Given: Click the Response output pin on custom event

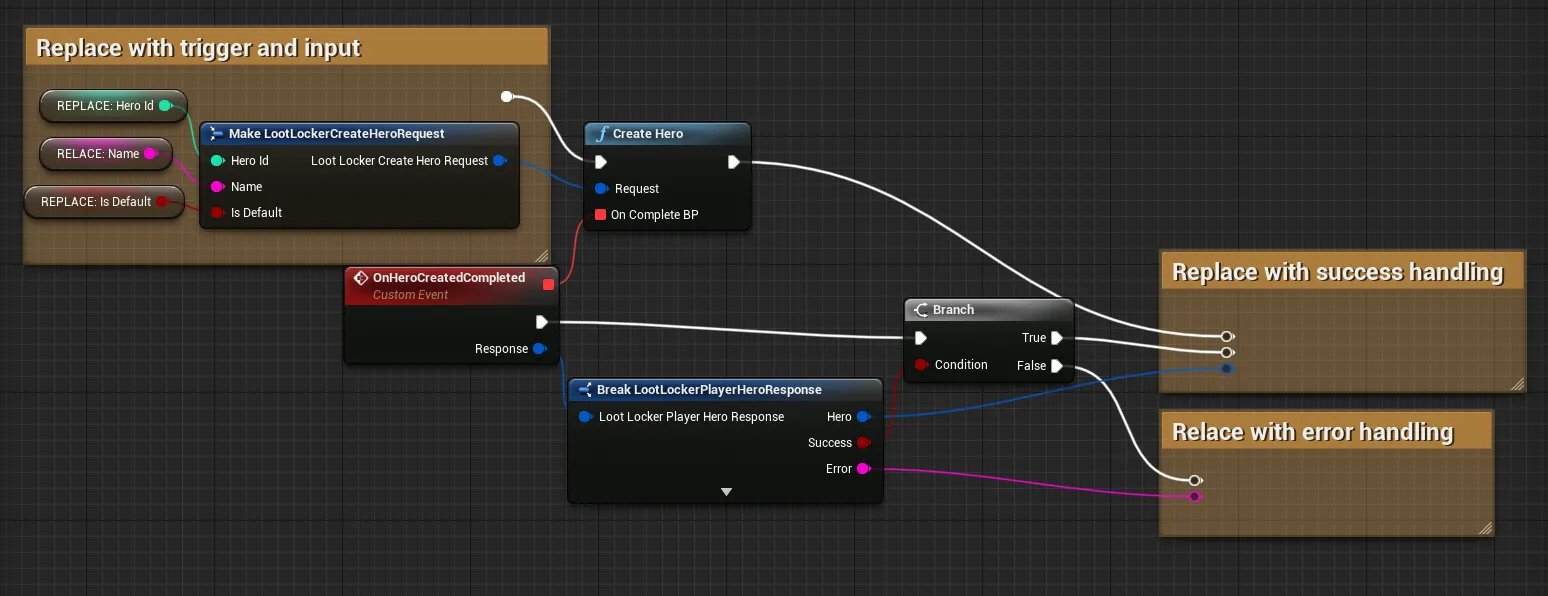Looking at the screenshot, I should coord(540,348).
